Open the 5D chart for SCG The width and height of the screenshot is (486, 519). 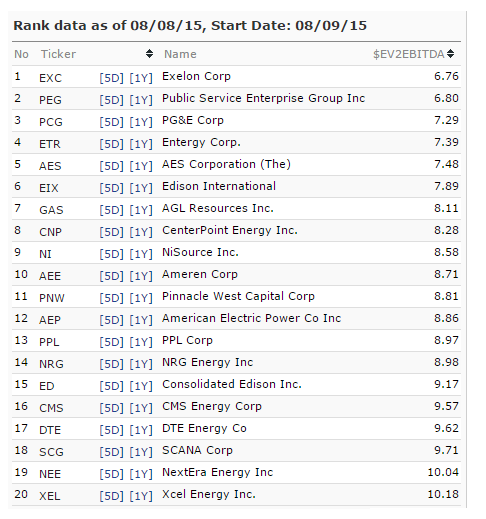tap(111, 452)
